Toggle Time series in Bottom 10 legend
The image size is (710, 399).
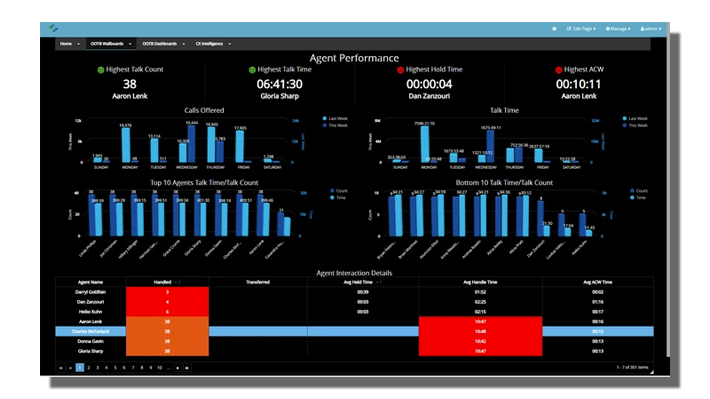(x=638, y=197)
